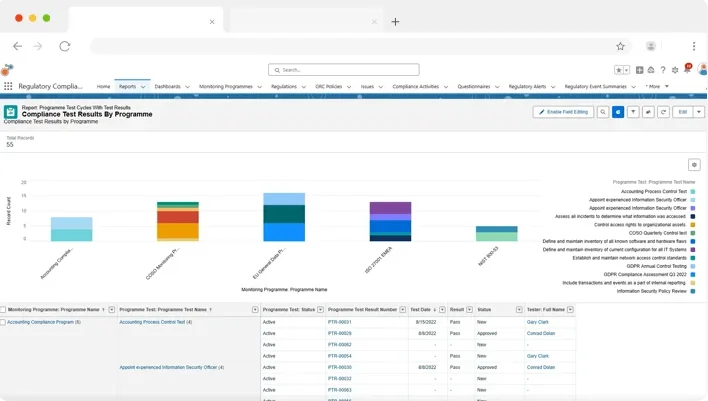Click Enable Field Editing button
Screen dimensions: 708x401
[564, 112]
